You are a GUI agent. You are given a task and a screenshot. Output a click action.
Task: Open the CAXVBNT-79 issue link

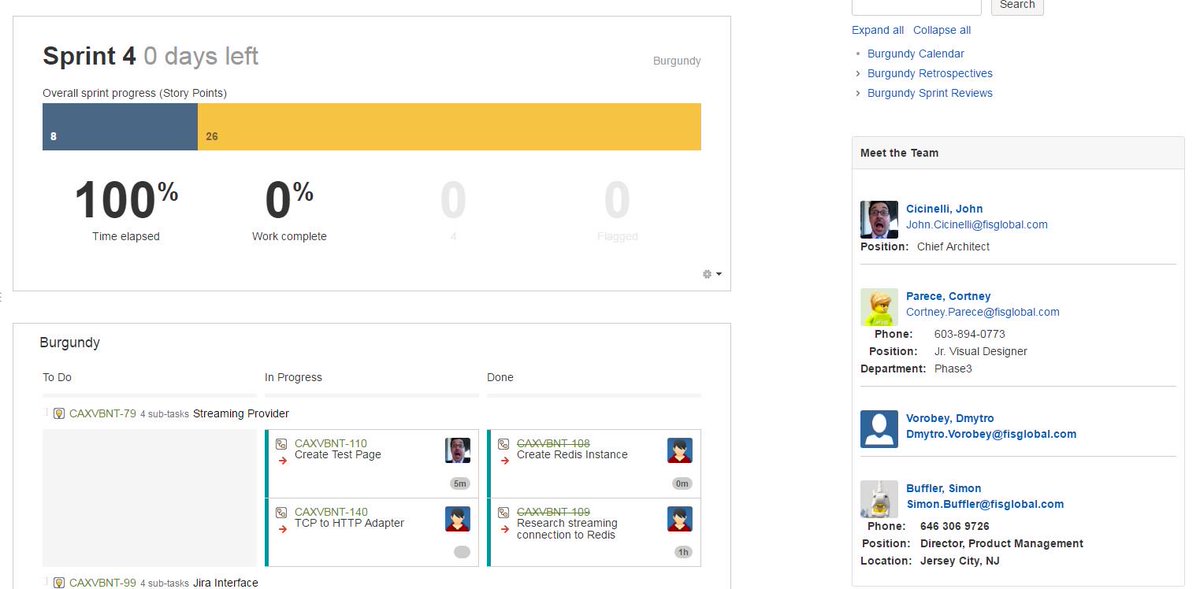point(103,414)
